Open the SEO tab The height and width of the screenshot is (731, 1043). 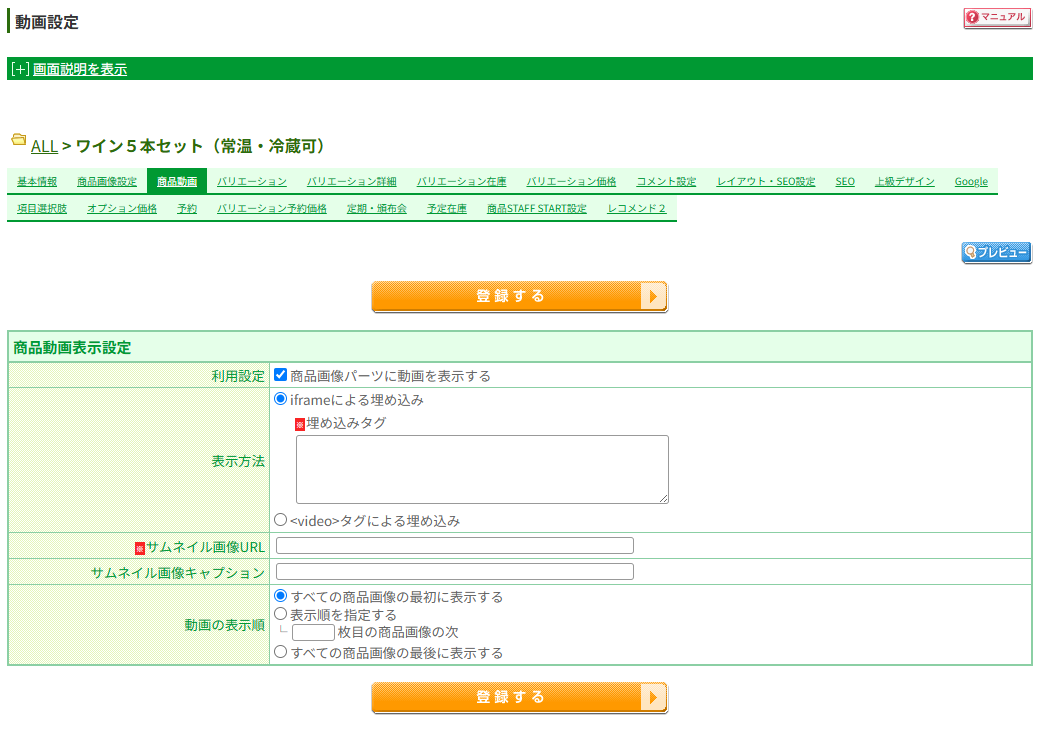(845, 182)
